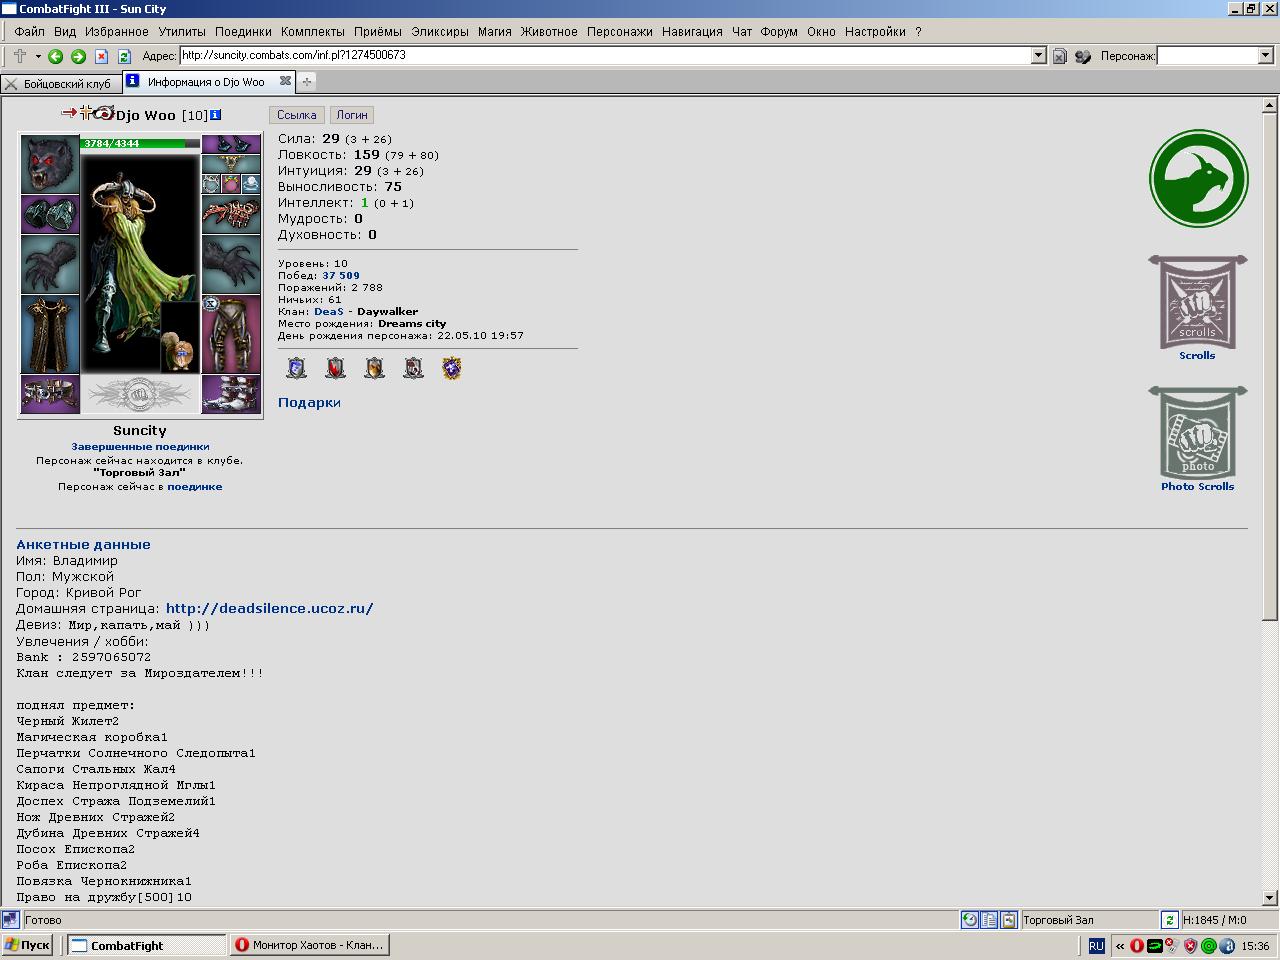This screenshot has width=1280, height=960.
Task: Click the cross icon in the toolbar
Action: 19,56
